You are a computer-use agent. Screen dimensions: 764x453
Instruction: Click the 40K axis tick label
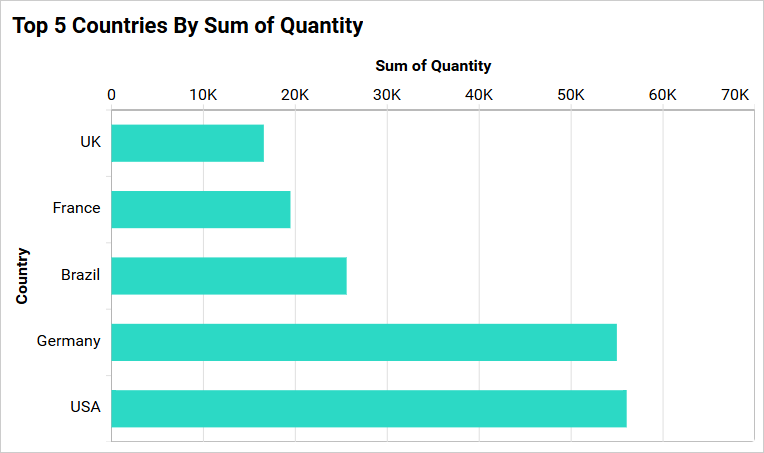click(x=479, y=94)
